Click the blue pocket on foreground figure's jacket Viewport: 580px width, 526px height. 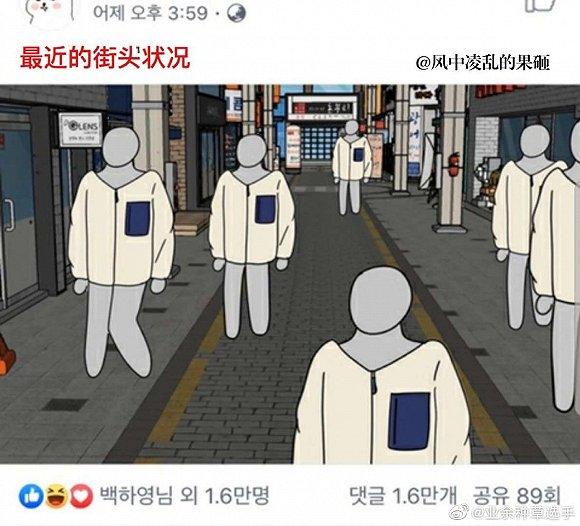[409, 421]
